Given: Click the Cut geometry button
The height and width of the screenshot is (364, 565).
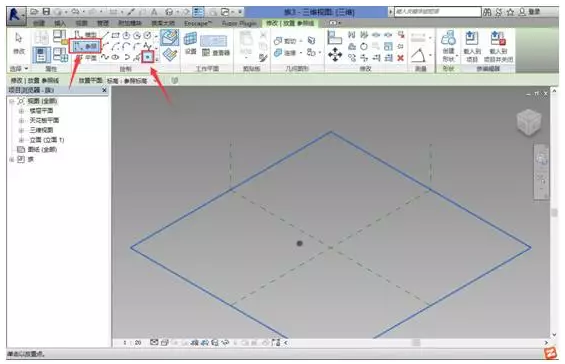Looking at the screenshot, I should 285,41.
